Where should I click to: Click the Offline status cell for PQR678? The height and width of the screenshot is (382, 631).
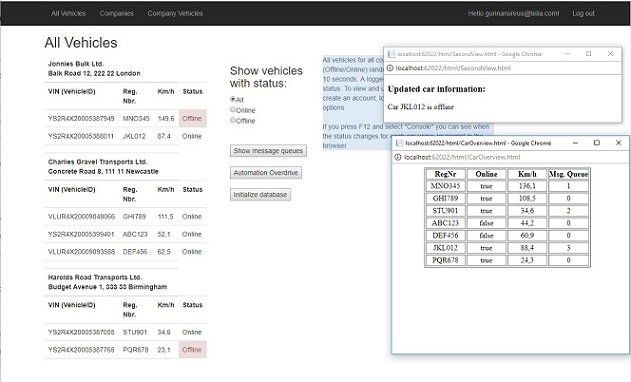192,350
